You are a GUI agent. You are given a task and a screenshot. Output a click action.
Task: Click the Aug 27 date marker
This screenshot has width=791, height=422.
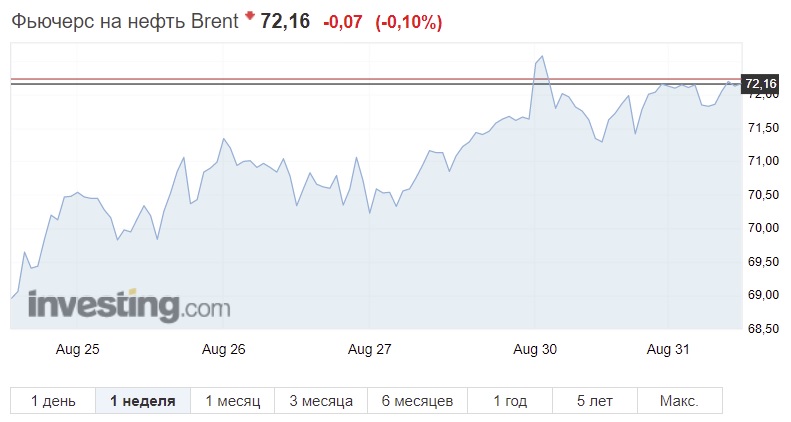tap(369, 349)
